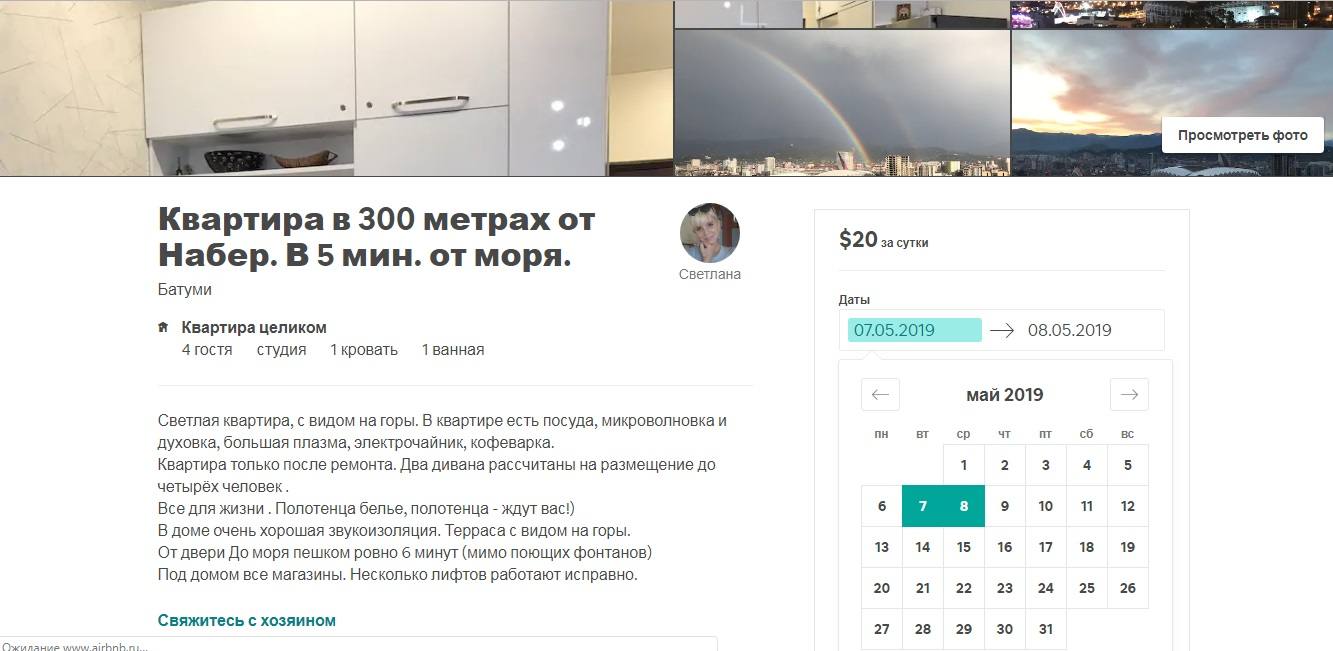Open the sunset sky photo thumbnail
Image resolution: width=1333 pixels, height=651 pixels.
pyautogui.click(x=1172, y=103)
